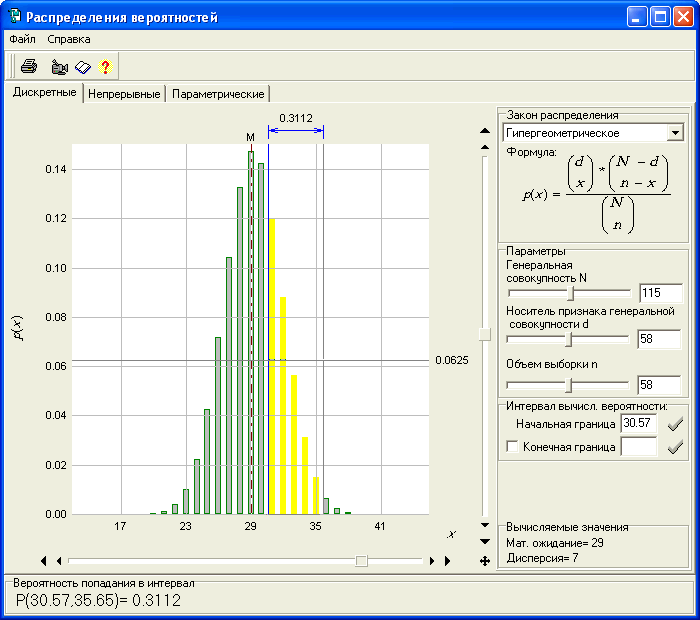
Task: Click the 0.3112 label above the interval
Action: (296, 118)
